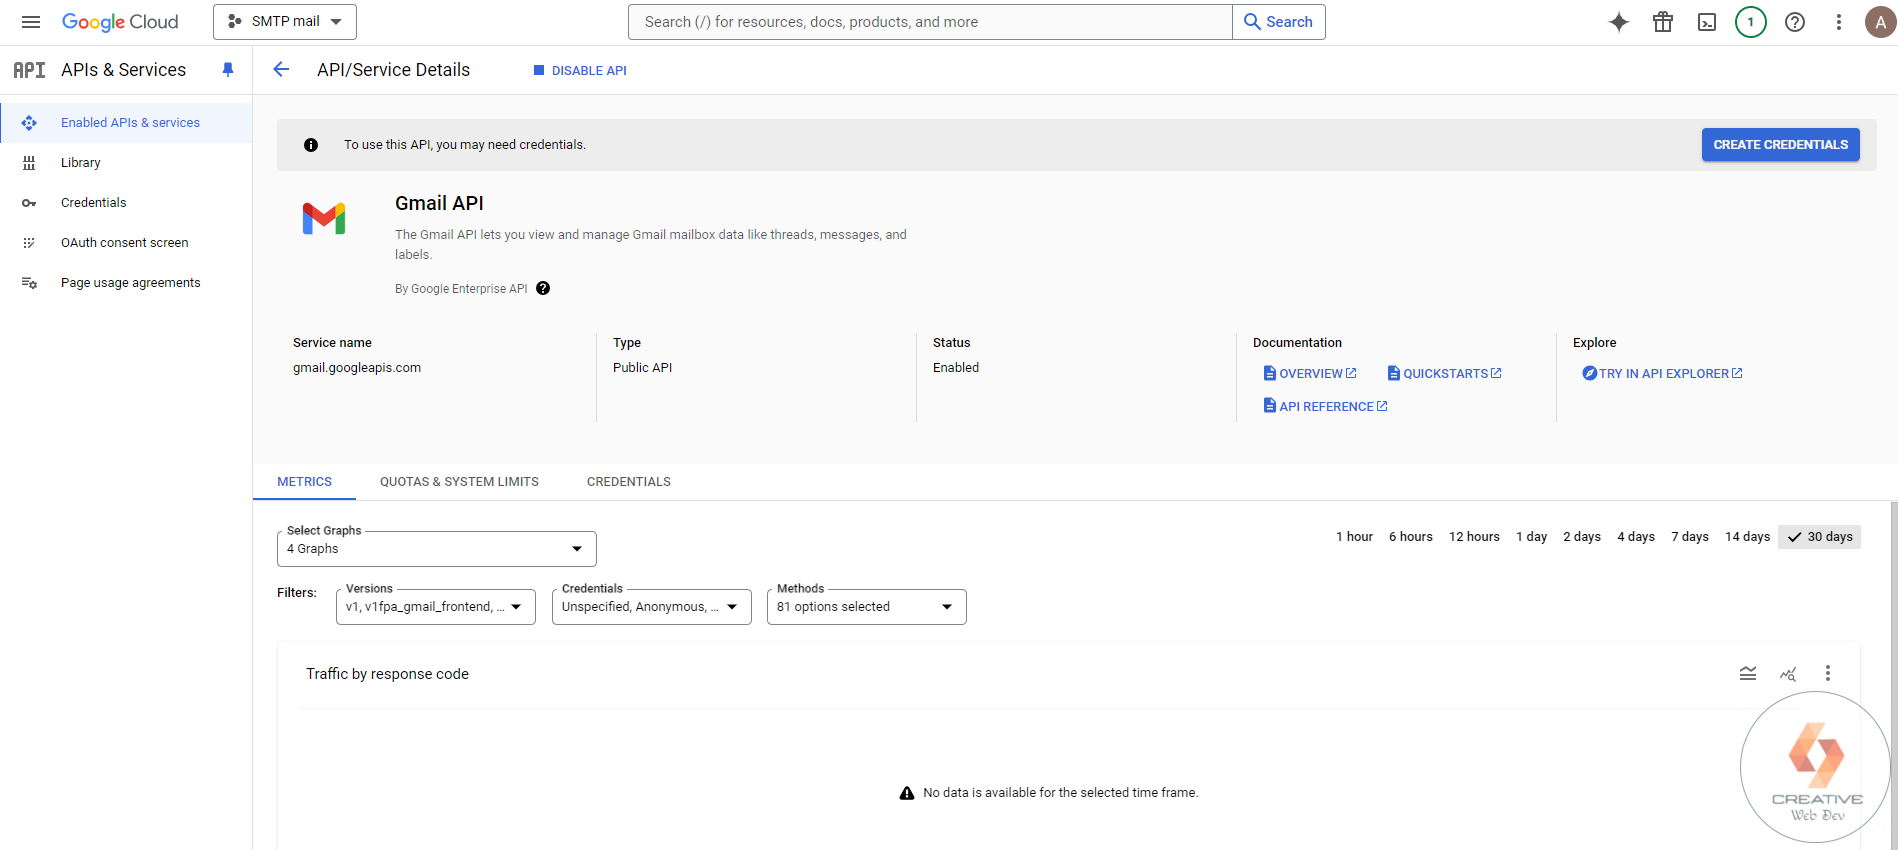Open the free trial gift icon
1898x850 pixels.
point(1663,22)
